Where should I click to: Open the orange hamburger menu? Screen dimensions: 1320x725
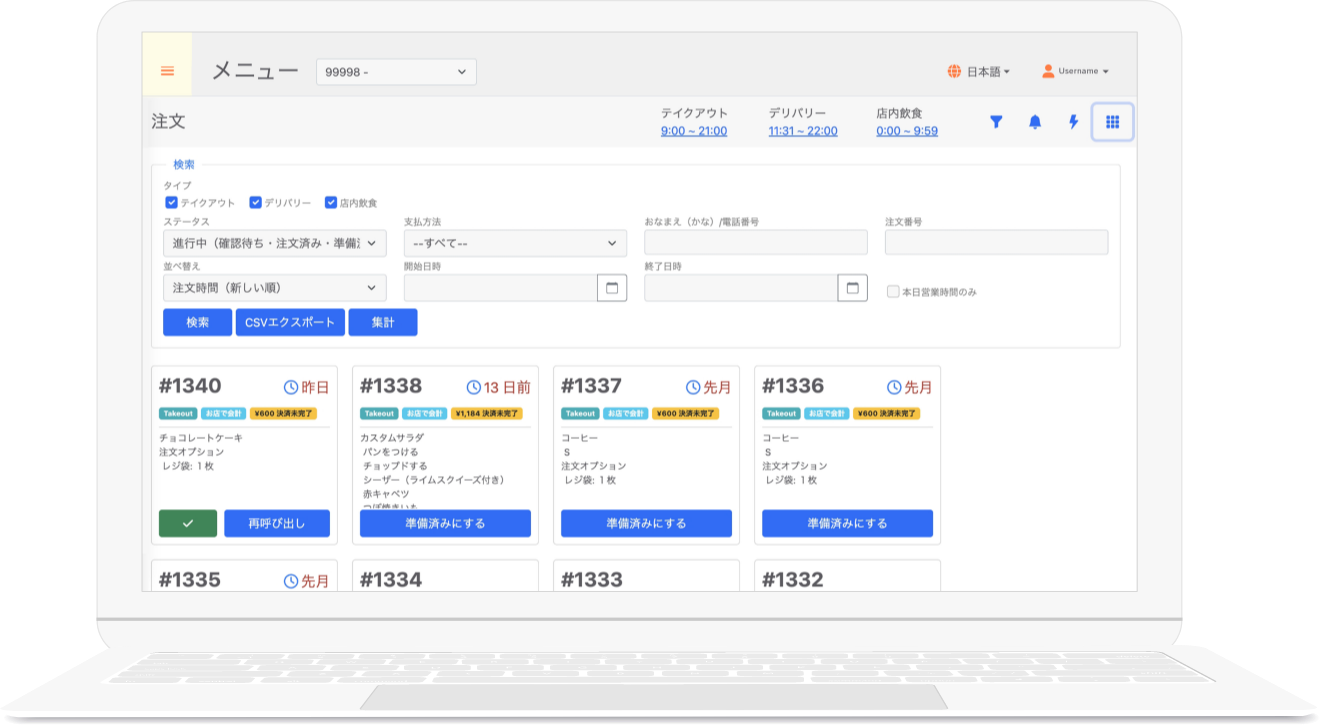(166, 70)
